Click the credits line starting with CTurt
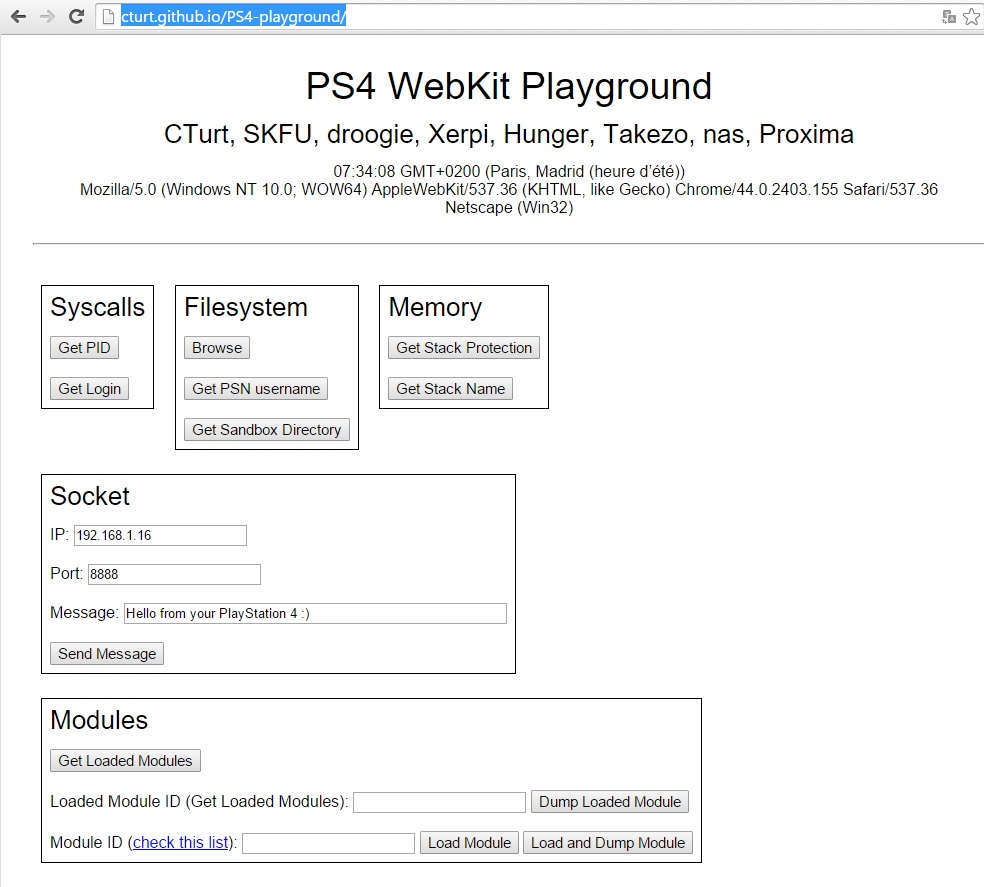 click(508, 134)
